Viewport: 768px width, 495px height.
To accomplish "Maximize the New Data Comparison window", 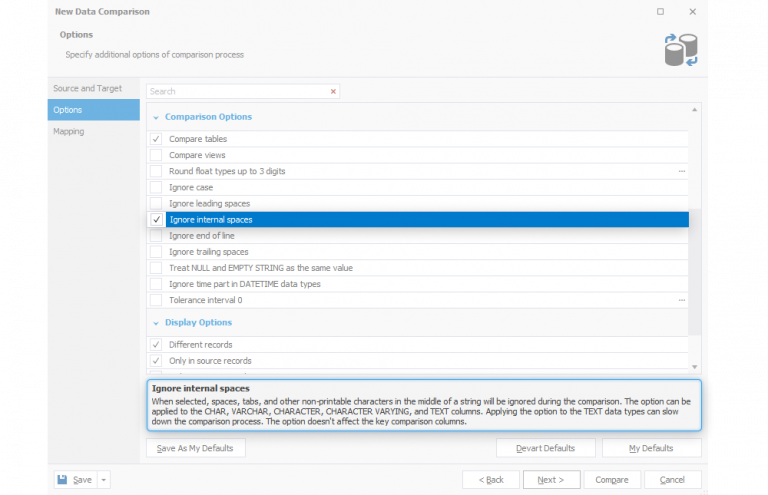I will pos(660,12).
